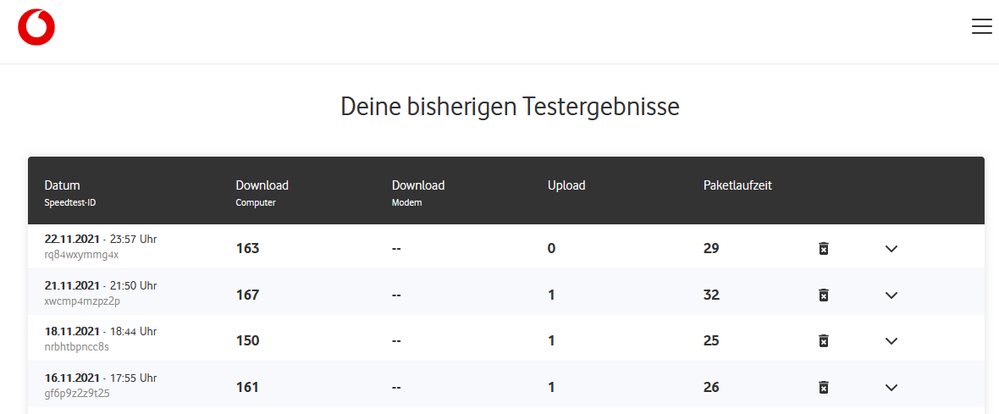Click the Datum column header

(62, 185)
